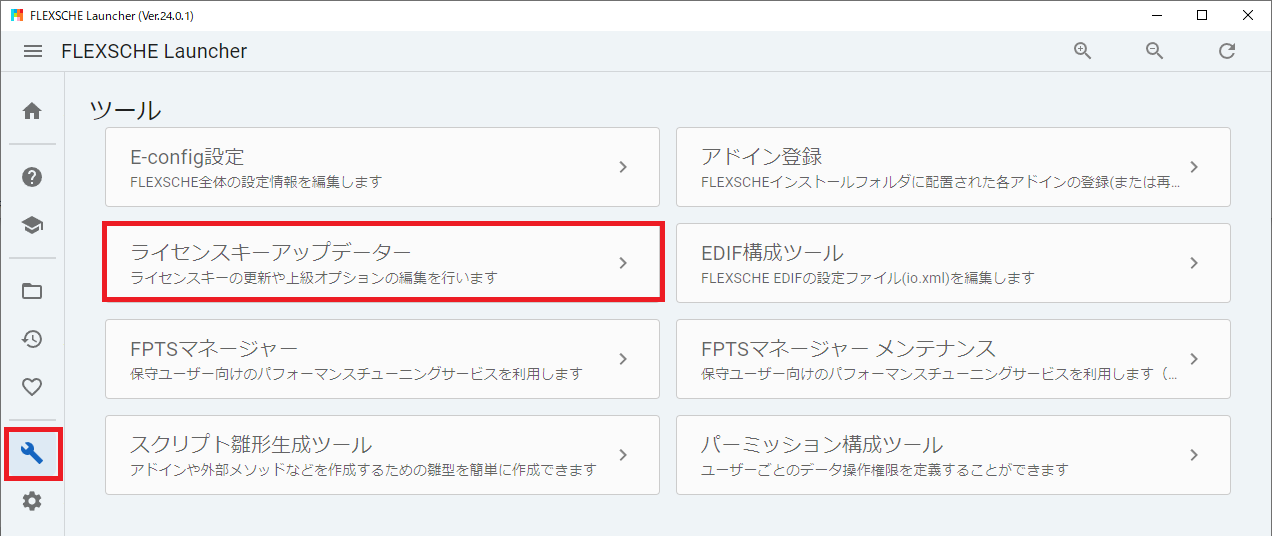
Task: Open the hamburger navigation menu
Action: (33, 51)
